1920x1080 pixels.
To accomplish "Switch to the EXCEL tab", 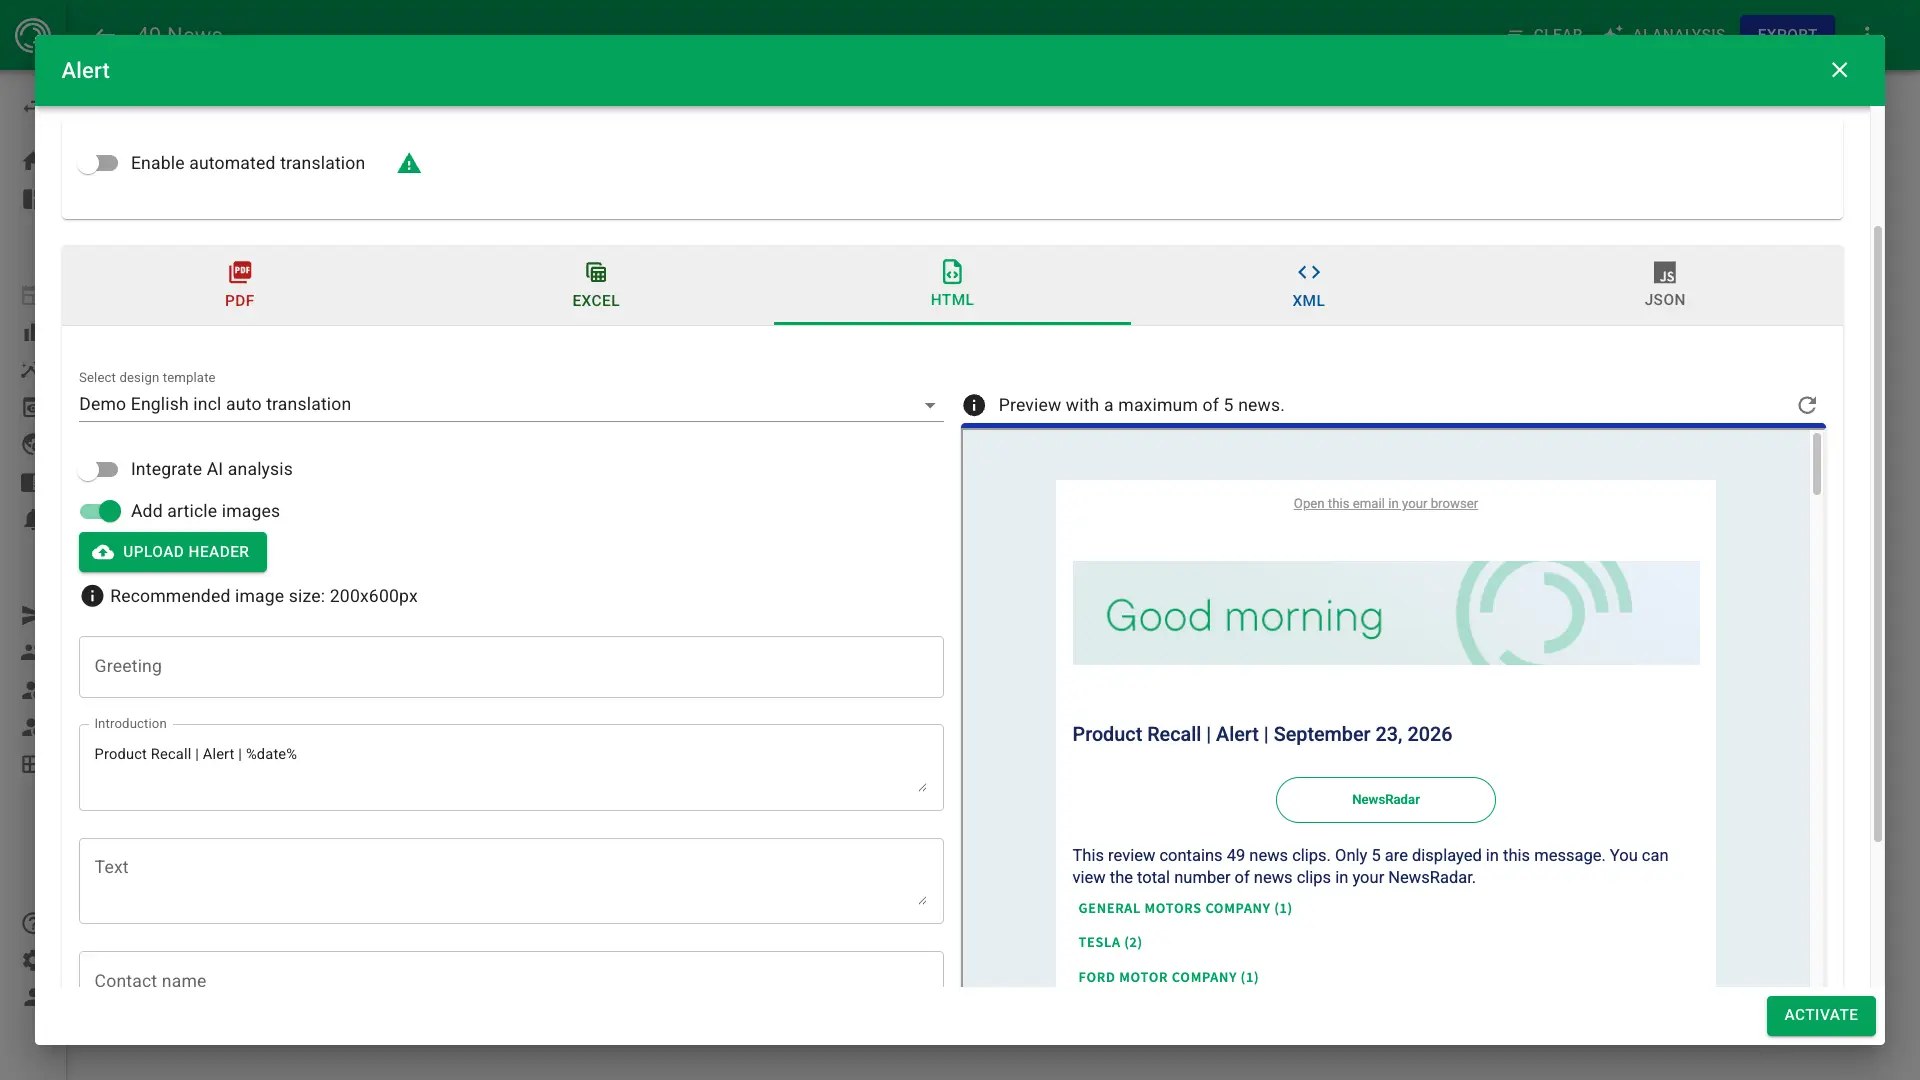I will pyautogui.click(x=596, y=285).
